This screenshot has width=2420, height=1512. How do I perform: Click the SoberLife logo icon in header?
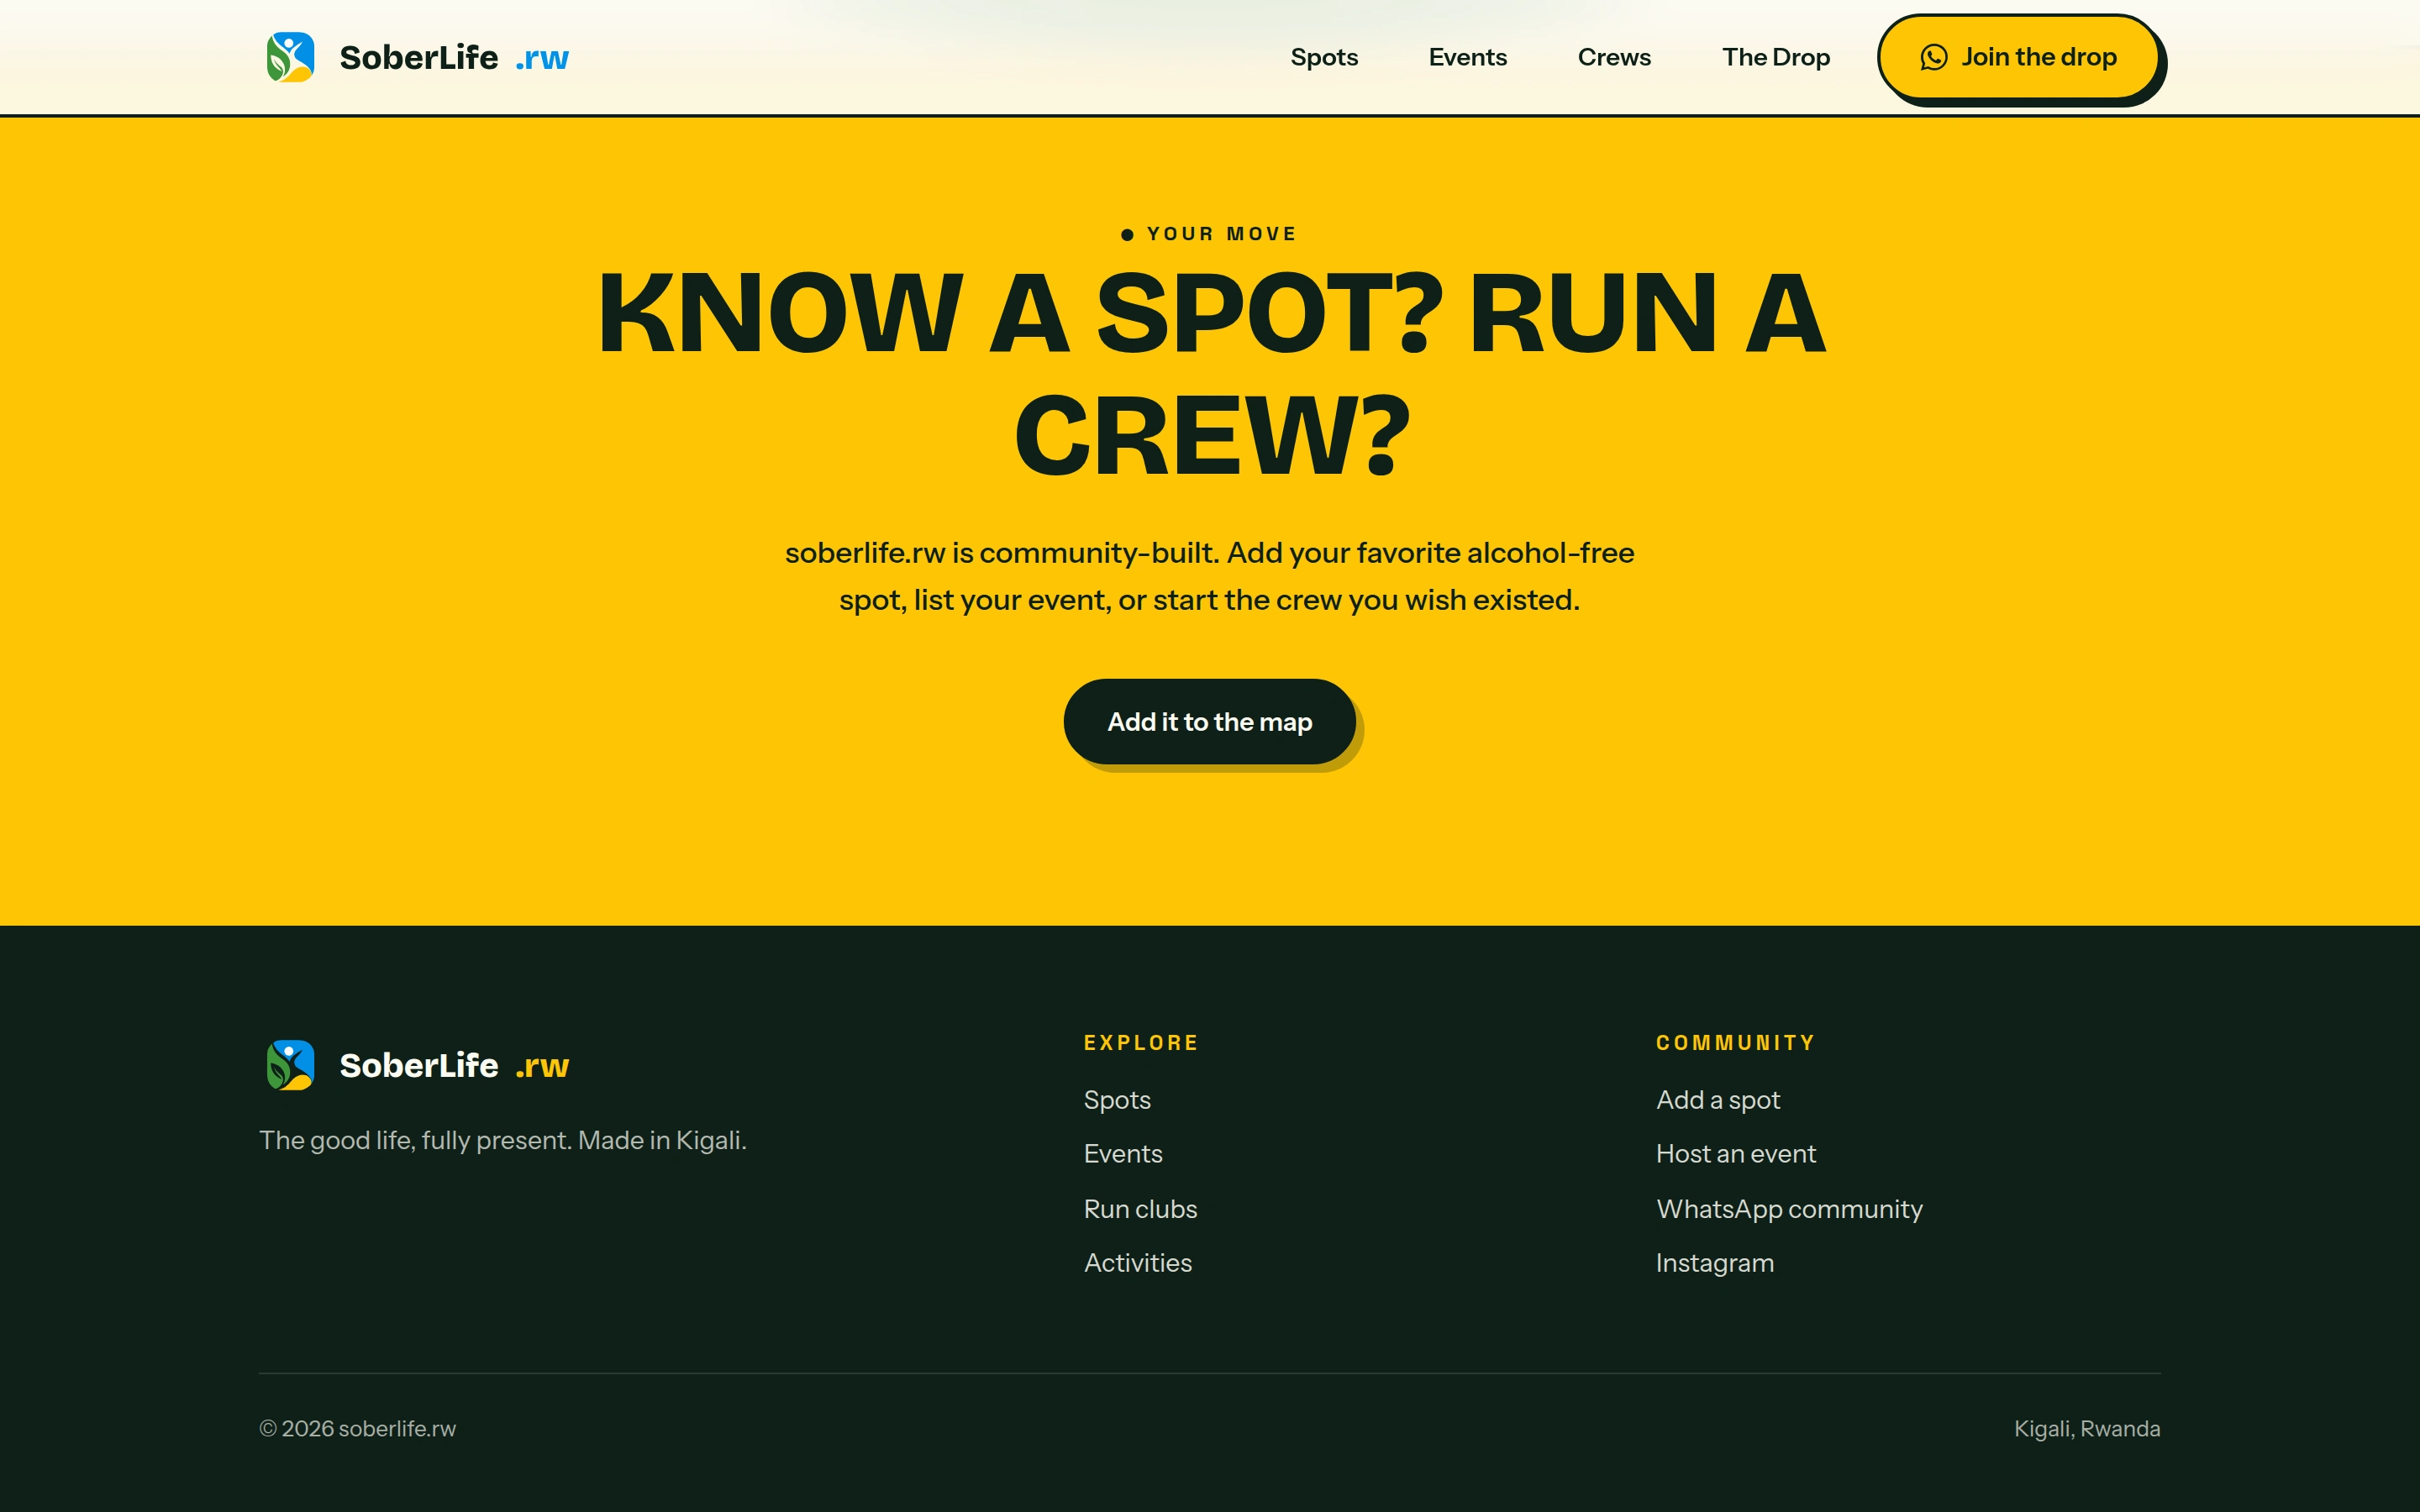pyautogui.click(x=291, y=57)
